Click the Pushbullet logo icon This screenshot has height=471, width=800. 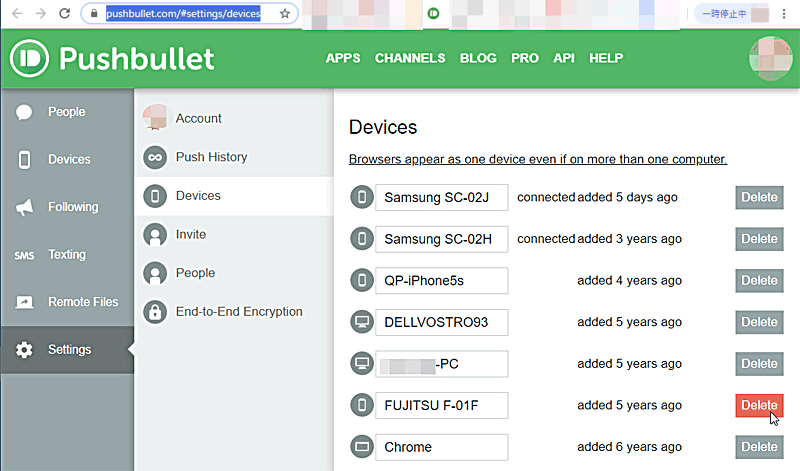(30, 58)
